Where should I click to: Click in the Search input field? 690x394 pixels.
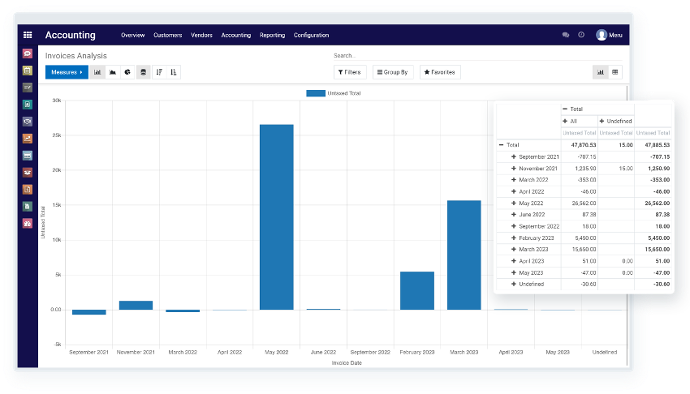[x=477, y=55]
